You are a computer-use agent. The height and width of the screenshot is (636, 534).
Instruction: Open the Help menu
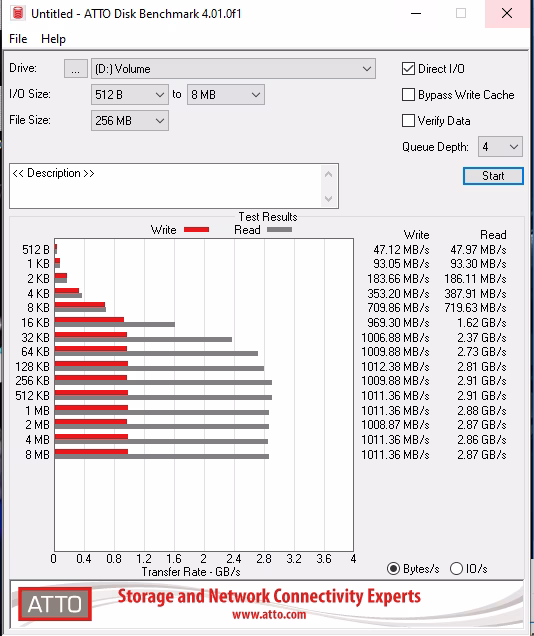53,39
